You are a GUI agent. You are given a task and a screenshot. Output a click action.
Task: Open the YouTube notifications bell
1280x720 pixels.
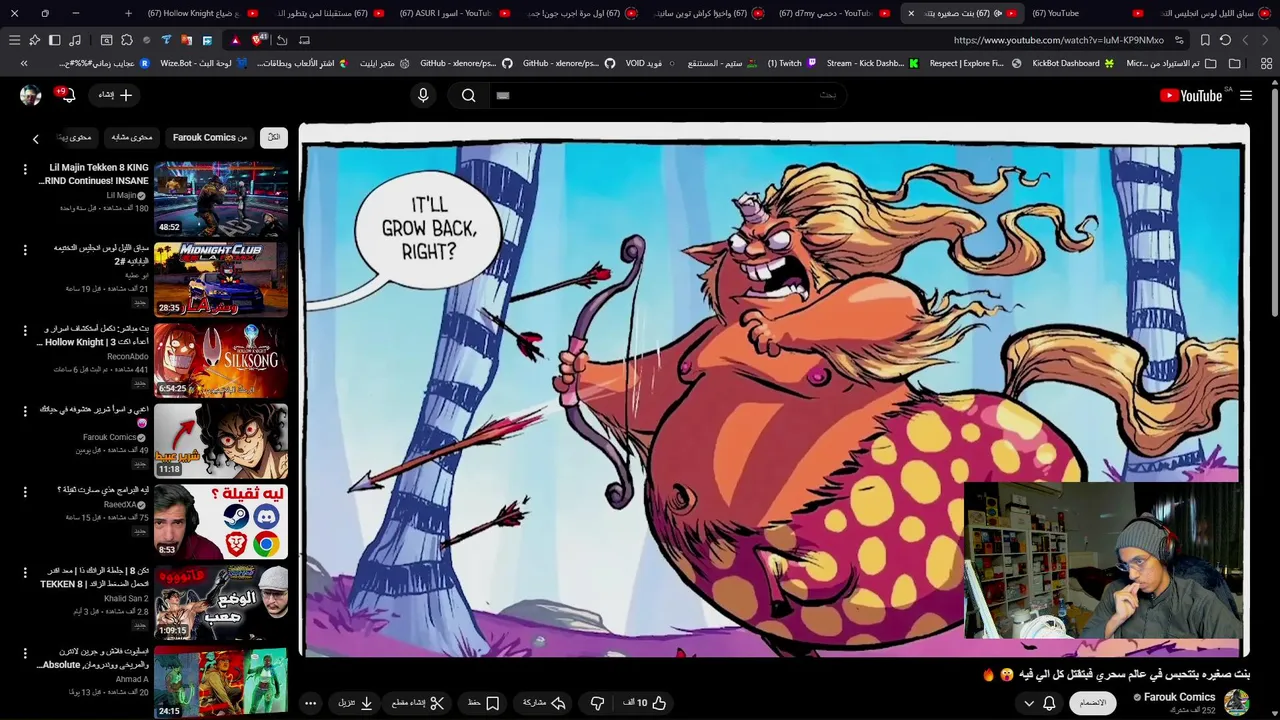coord(67,95)
